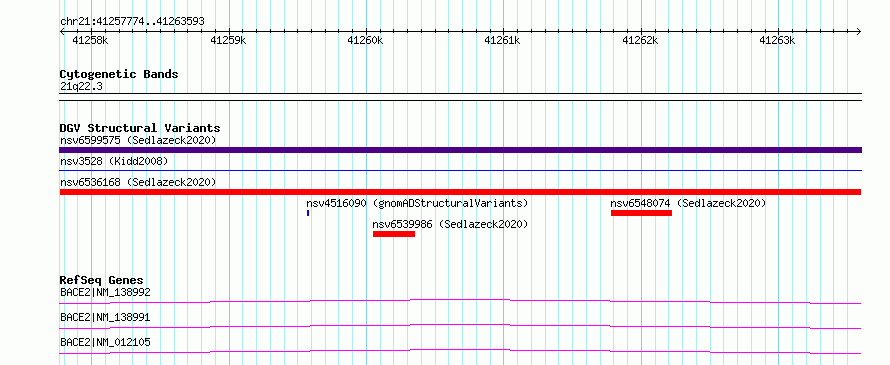
Task: Select the BACE2 NM_138991 magenta transcript line
Action: (x=460, y=326)
